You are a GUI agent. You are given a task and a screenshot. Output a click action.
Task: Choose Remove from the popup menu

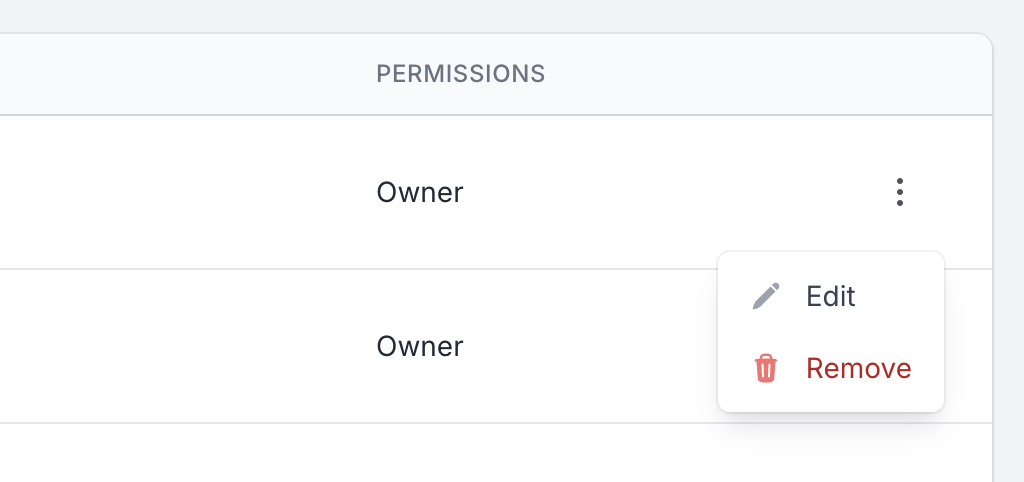click(x=831, y=368)
